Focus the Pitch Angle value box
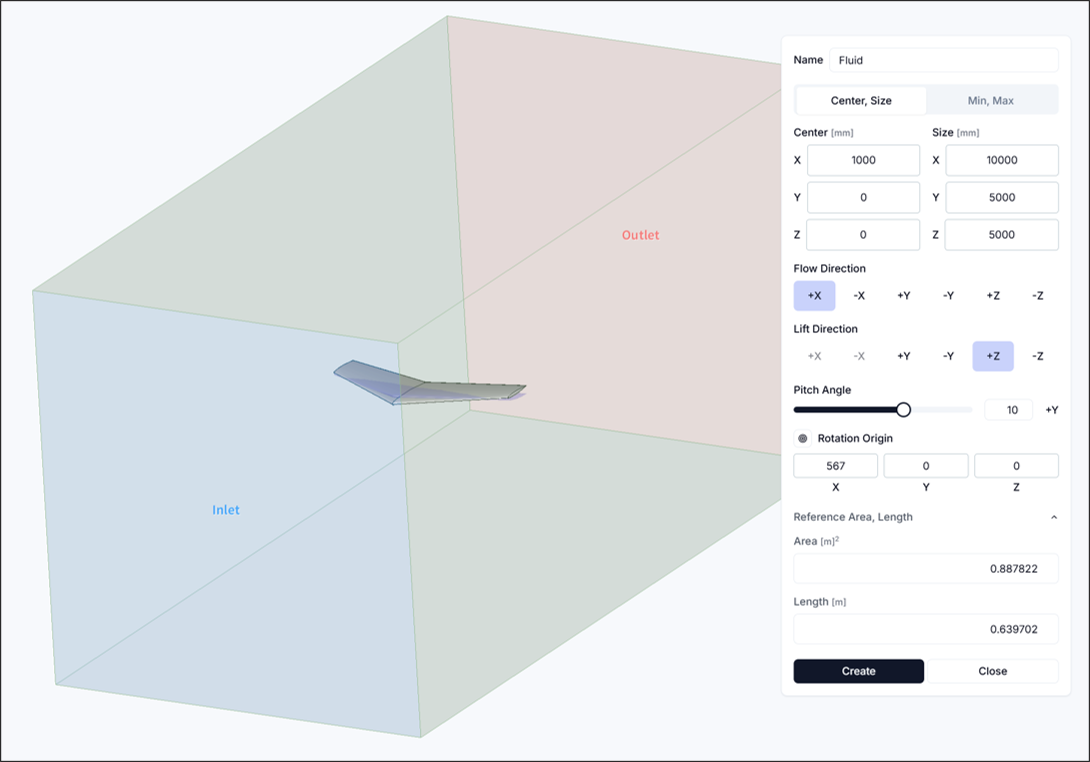The width and height of the screenshot is (1090, 762). [1008, 410]
